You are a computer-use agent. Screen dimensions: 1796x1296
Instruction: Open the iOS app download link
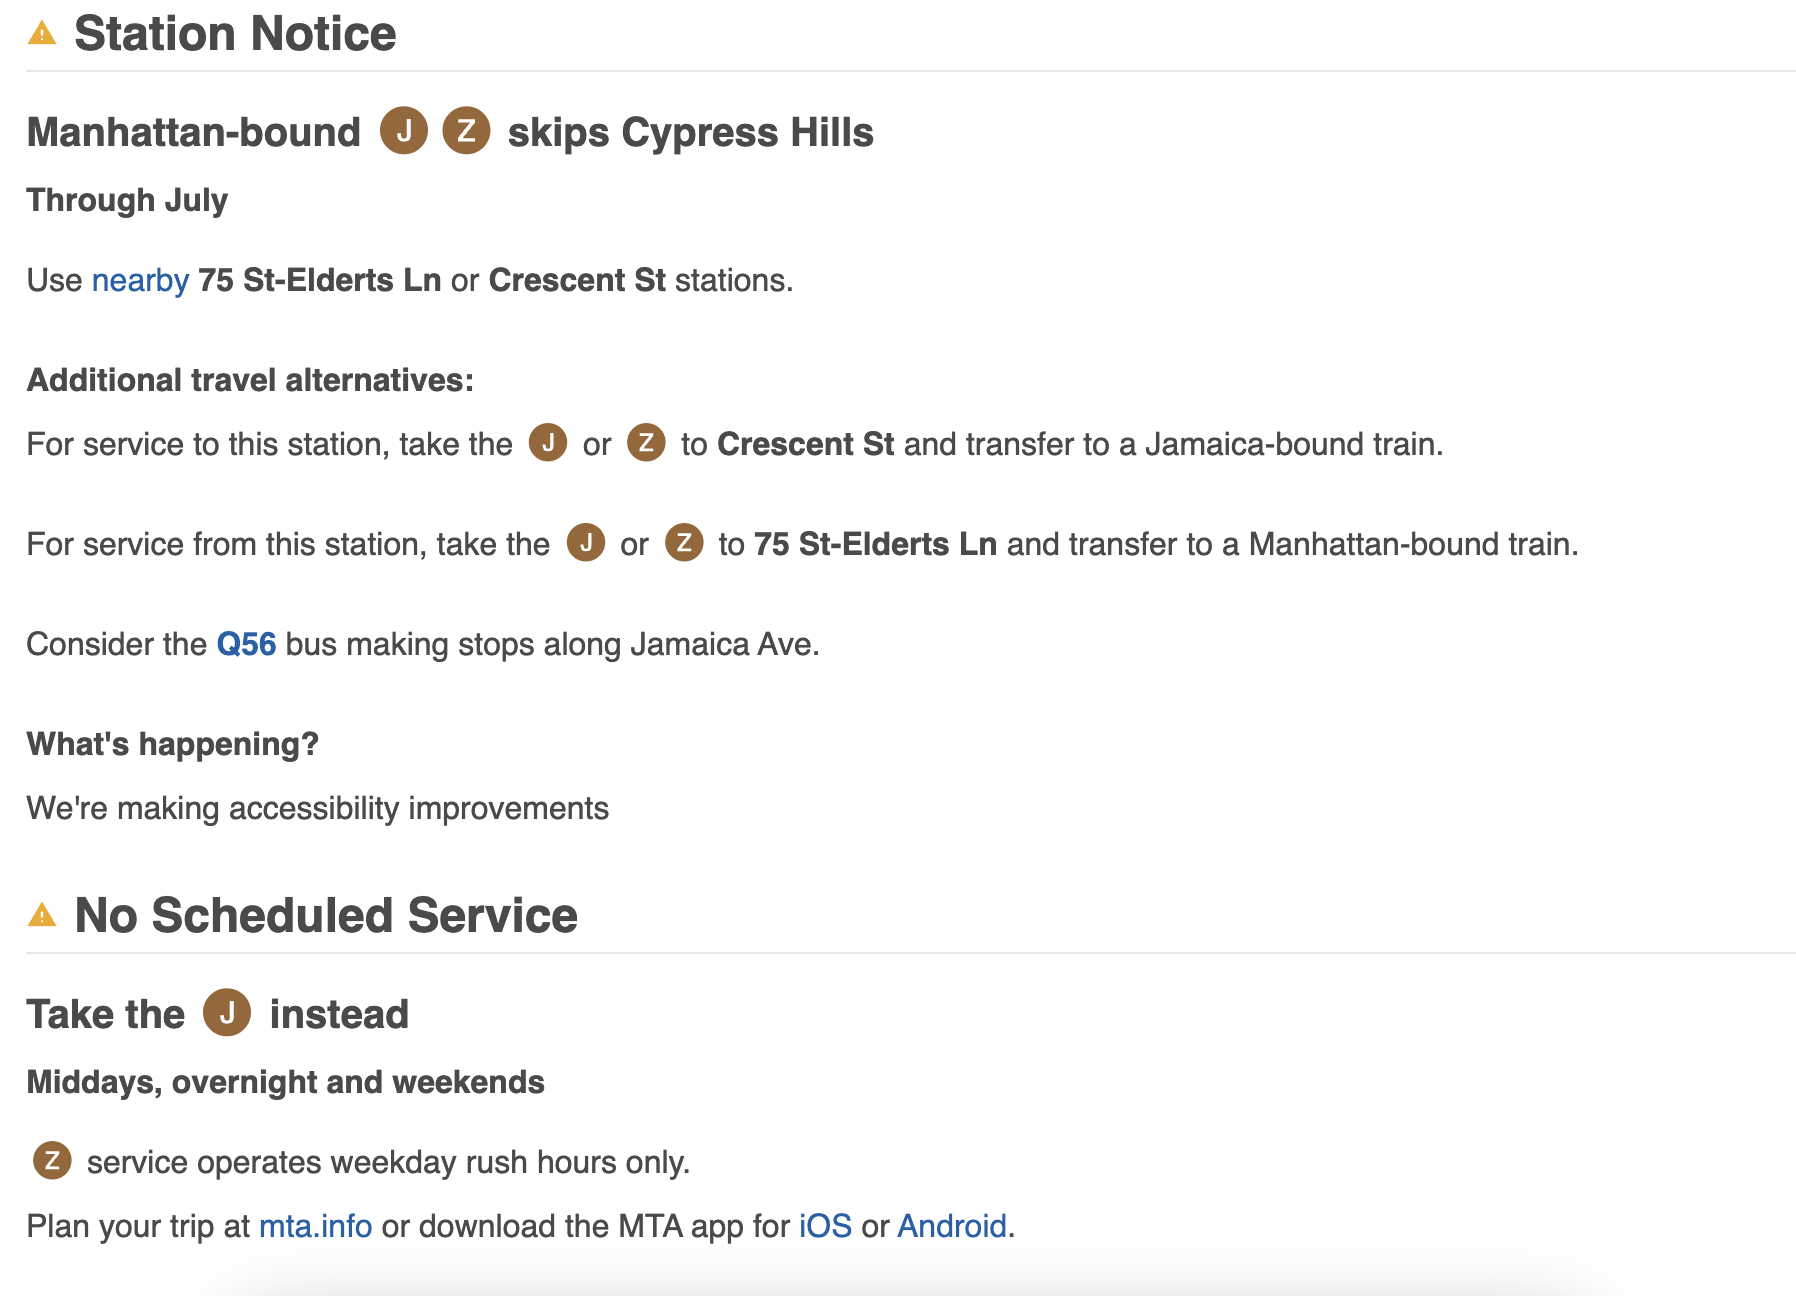(825, 1226)
